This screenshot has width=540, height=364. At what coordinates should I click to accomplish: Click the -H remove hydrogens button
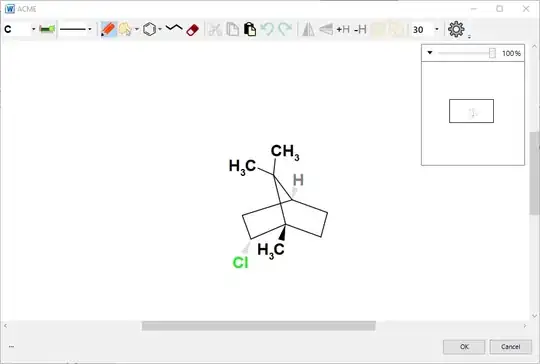[x=360, y=29]
